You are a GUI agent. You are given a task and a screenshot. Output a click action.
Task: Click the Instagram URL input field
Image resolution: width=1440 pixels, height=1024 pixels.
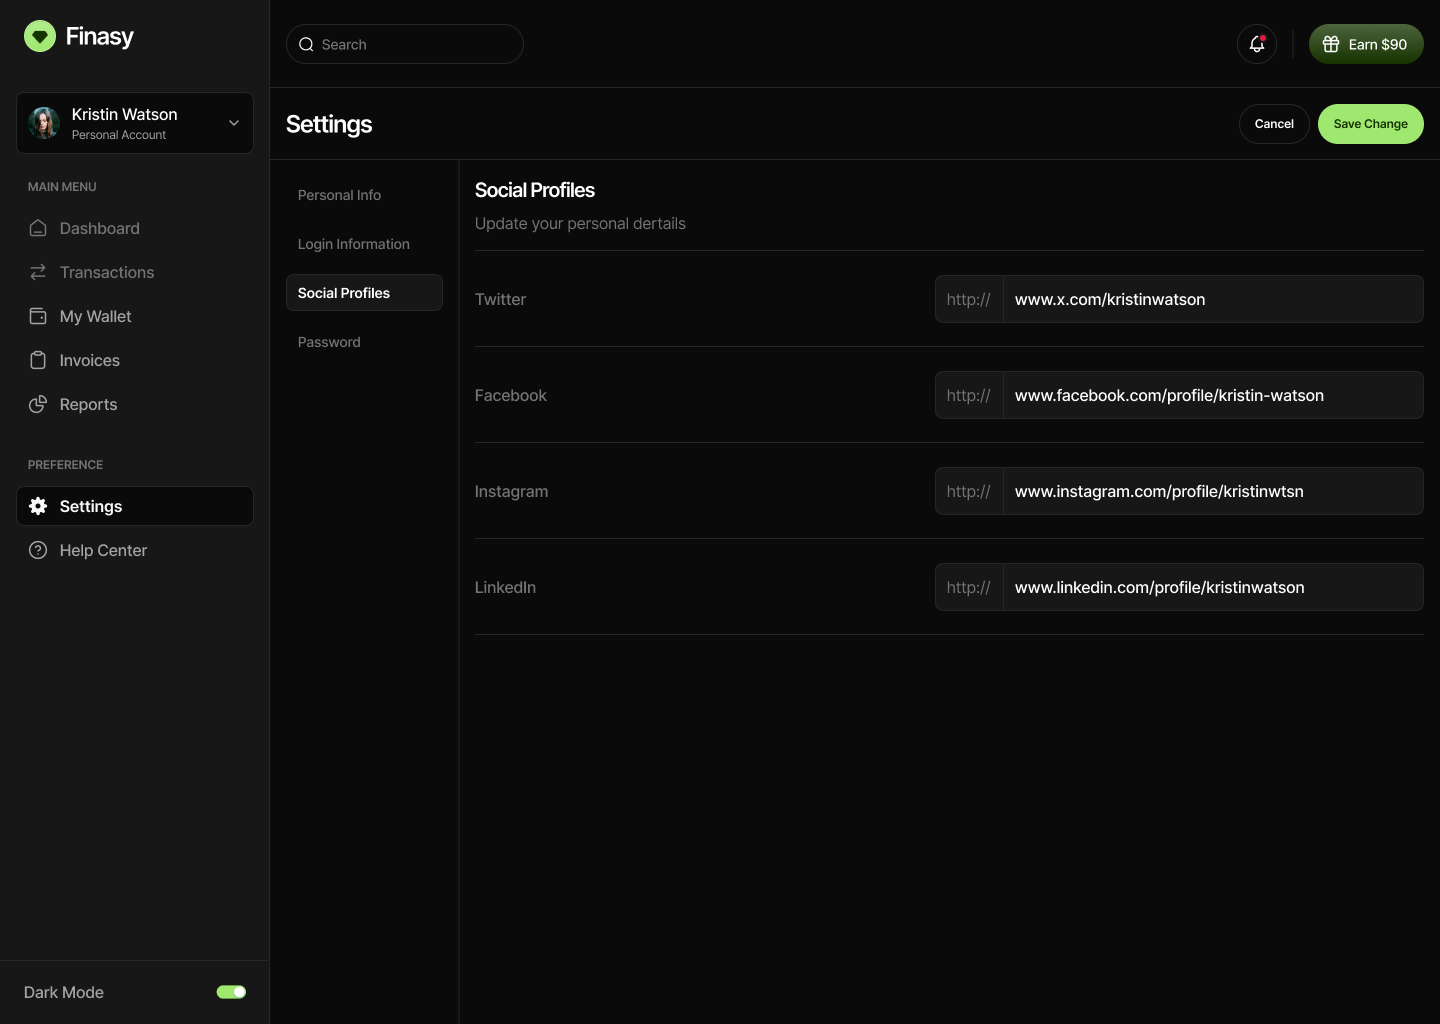click(1213, 491)
